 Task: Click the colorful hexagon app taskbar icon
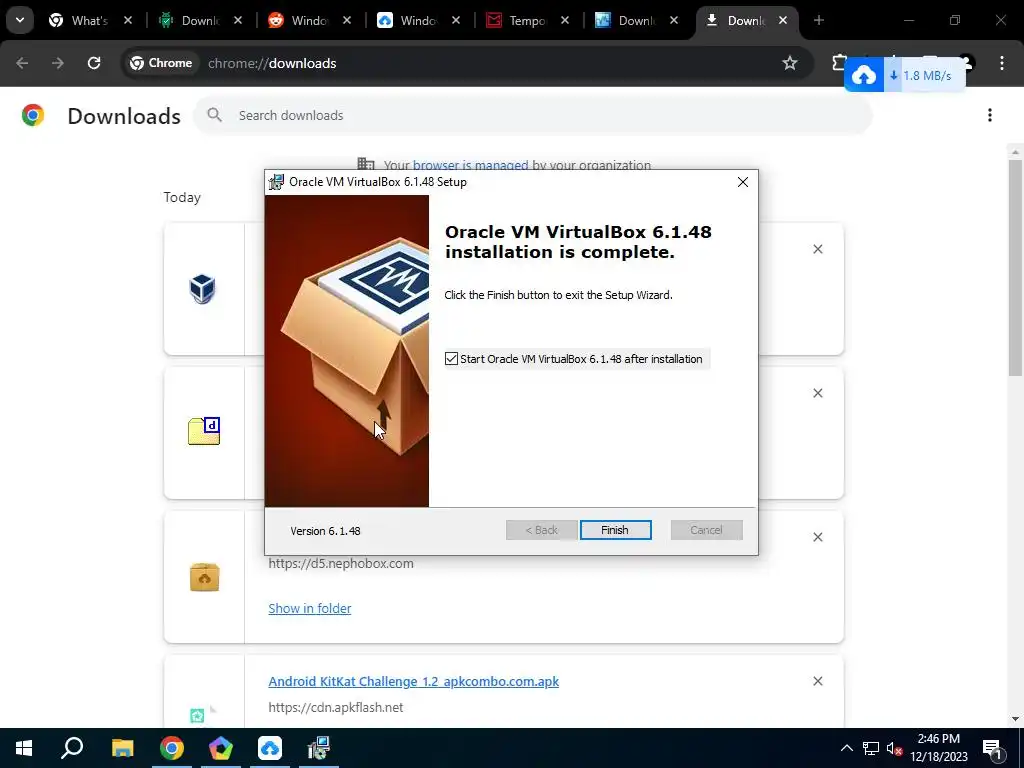point(221,748)
